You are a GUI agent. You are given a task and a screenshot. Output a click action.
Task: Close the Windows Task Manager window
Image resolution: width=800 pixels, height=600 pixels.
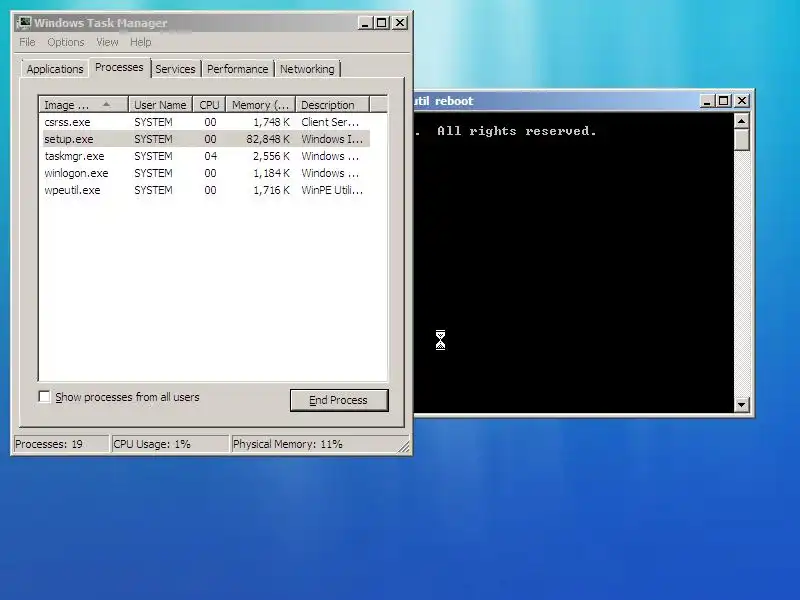[x=400, y=23]
